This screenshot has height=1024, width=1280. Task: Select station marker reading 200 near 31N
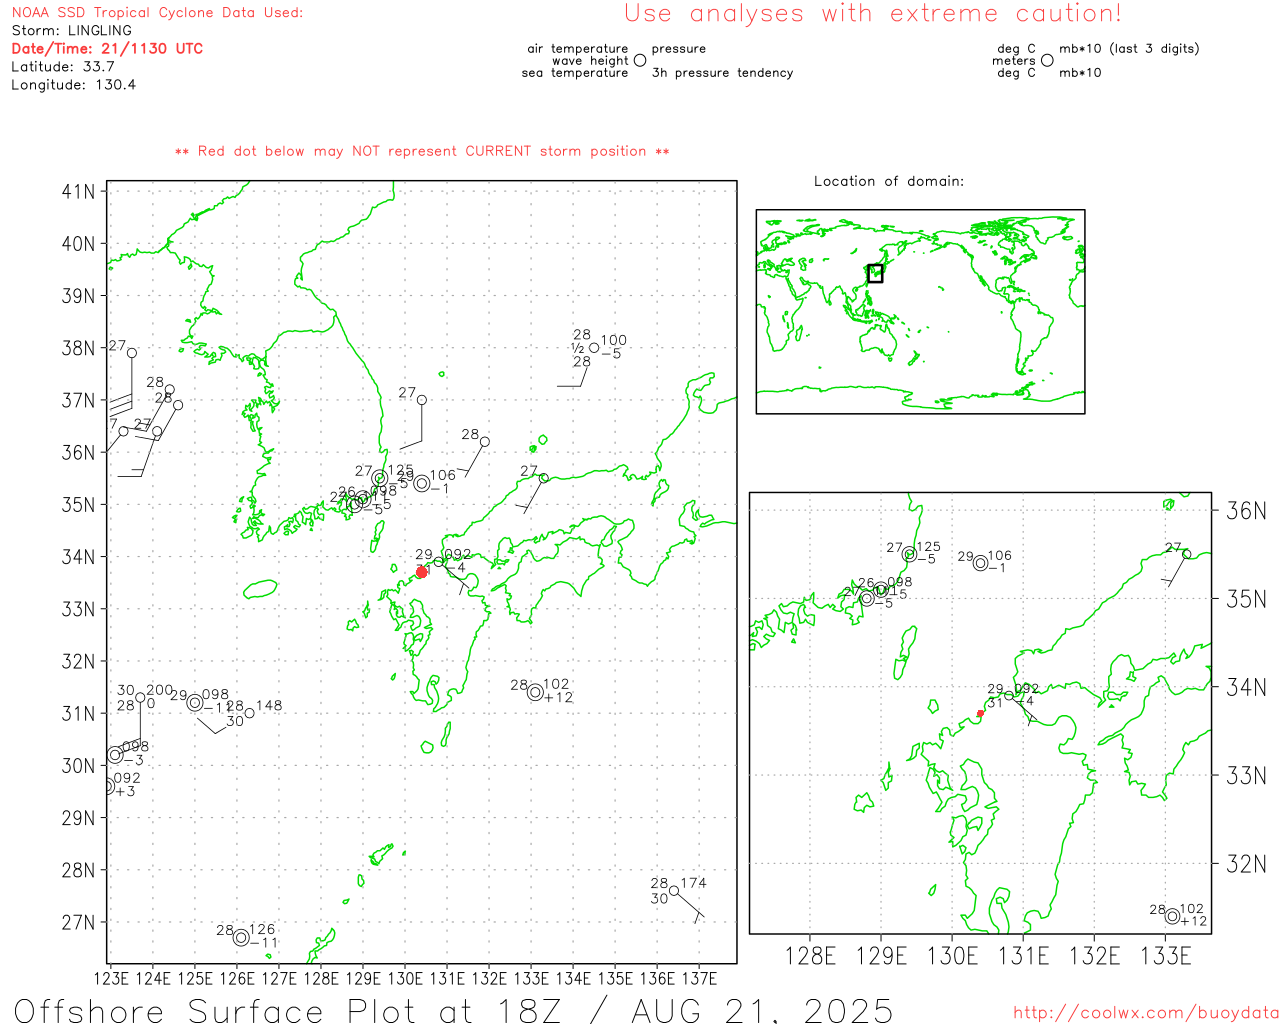[140, 698]
